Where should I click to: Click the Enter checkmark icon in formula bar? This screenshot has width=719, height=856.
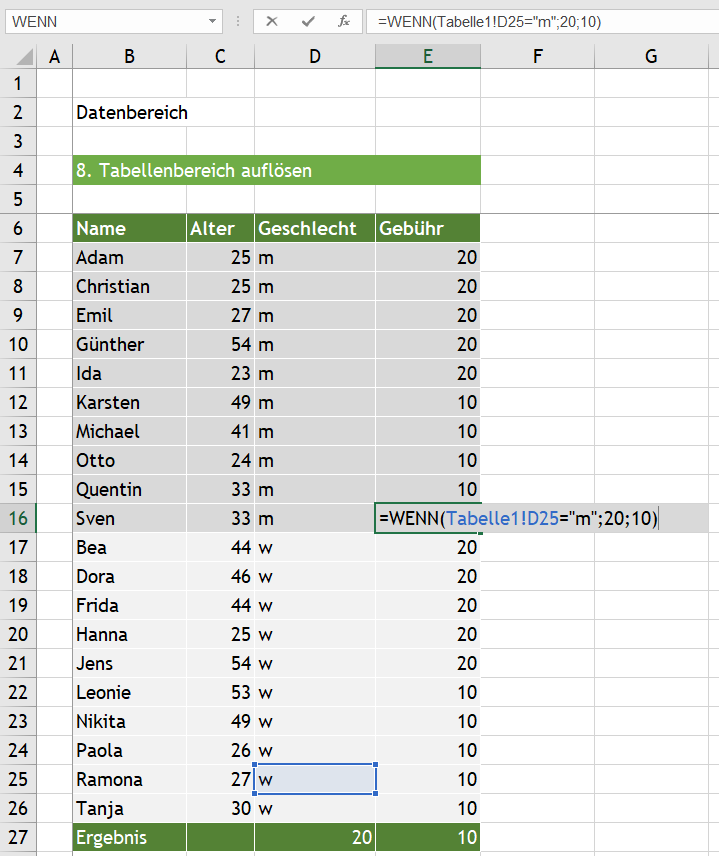(308, 21)
